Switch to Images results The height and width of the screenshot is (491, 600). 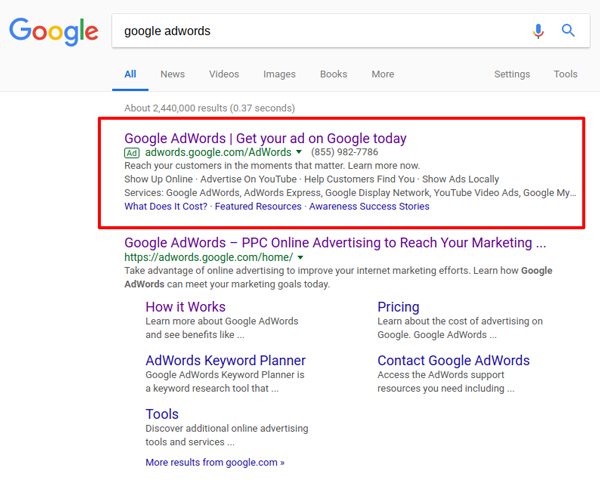[x=279, y=74]
